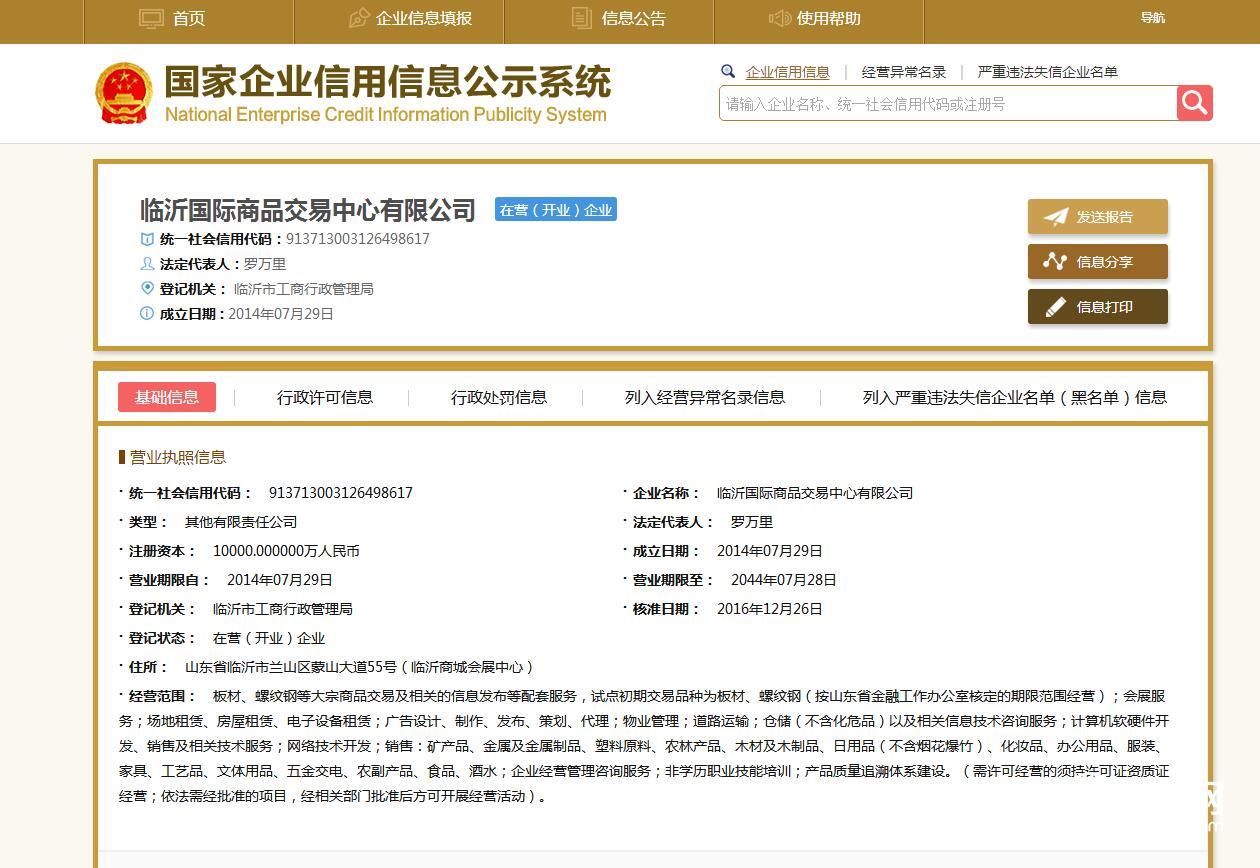This screenshot has height=868, width=1260.
Task: Open the 行政处罚信息 tab
Action: (x=498, y=397)
